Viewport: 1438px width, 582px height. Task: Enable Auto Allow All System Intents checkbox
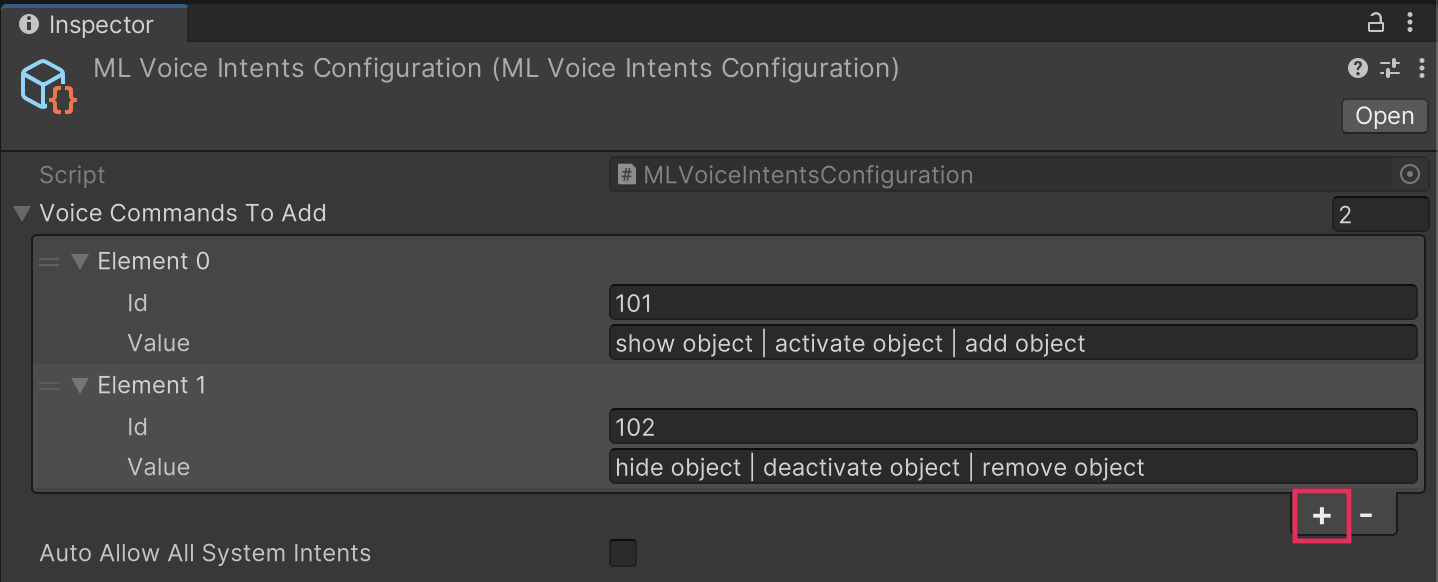coord(623,553)
